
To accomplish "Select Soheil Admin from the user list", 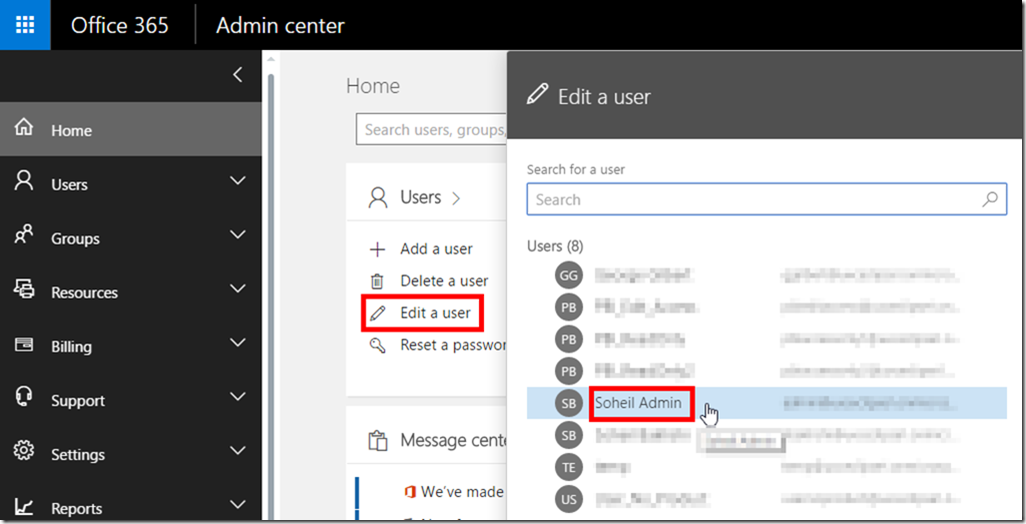I will coord(638,403).
